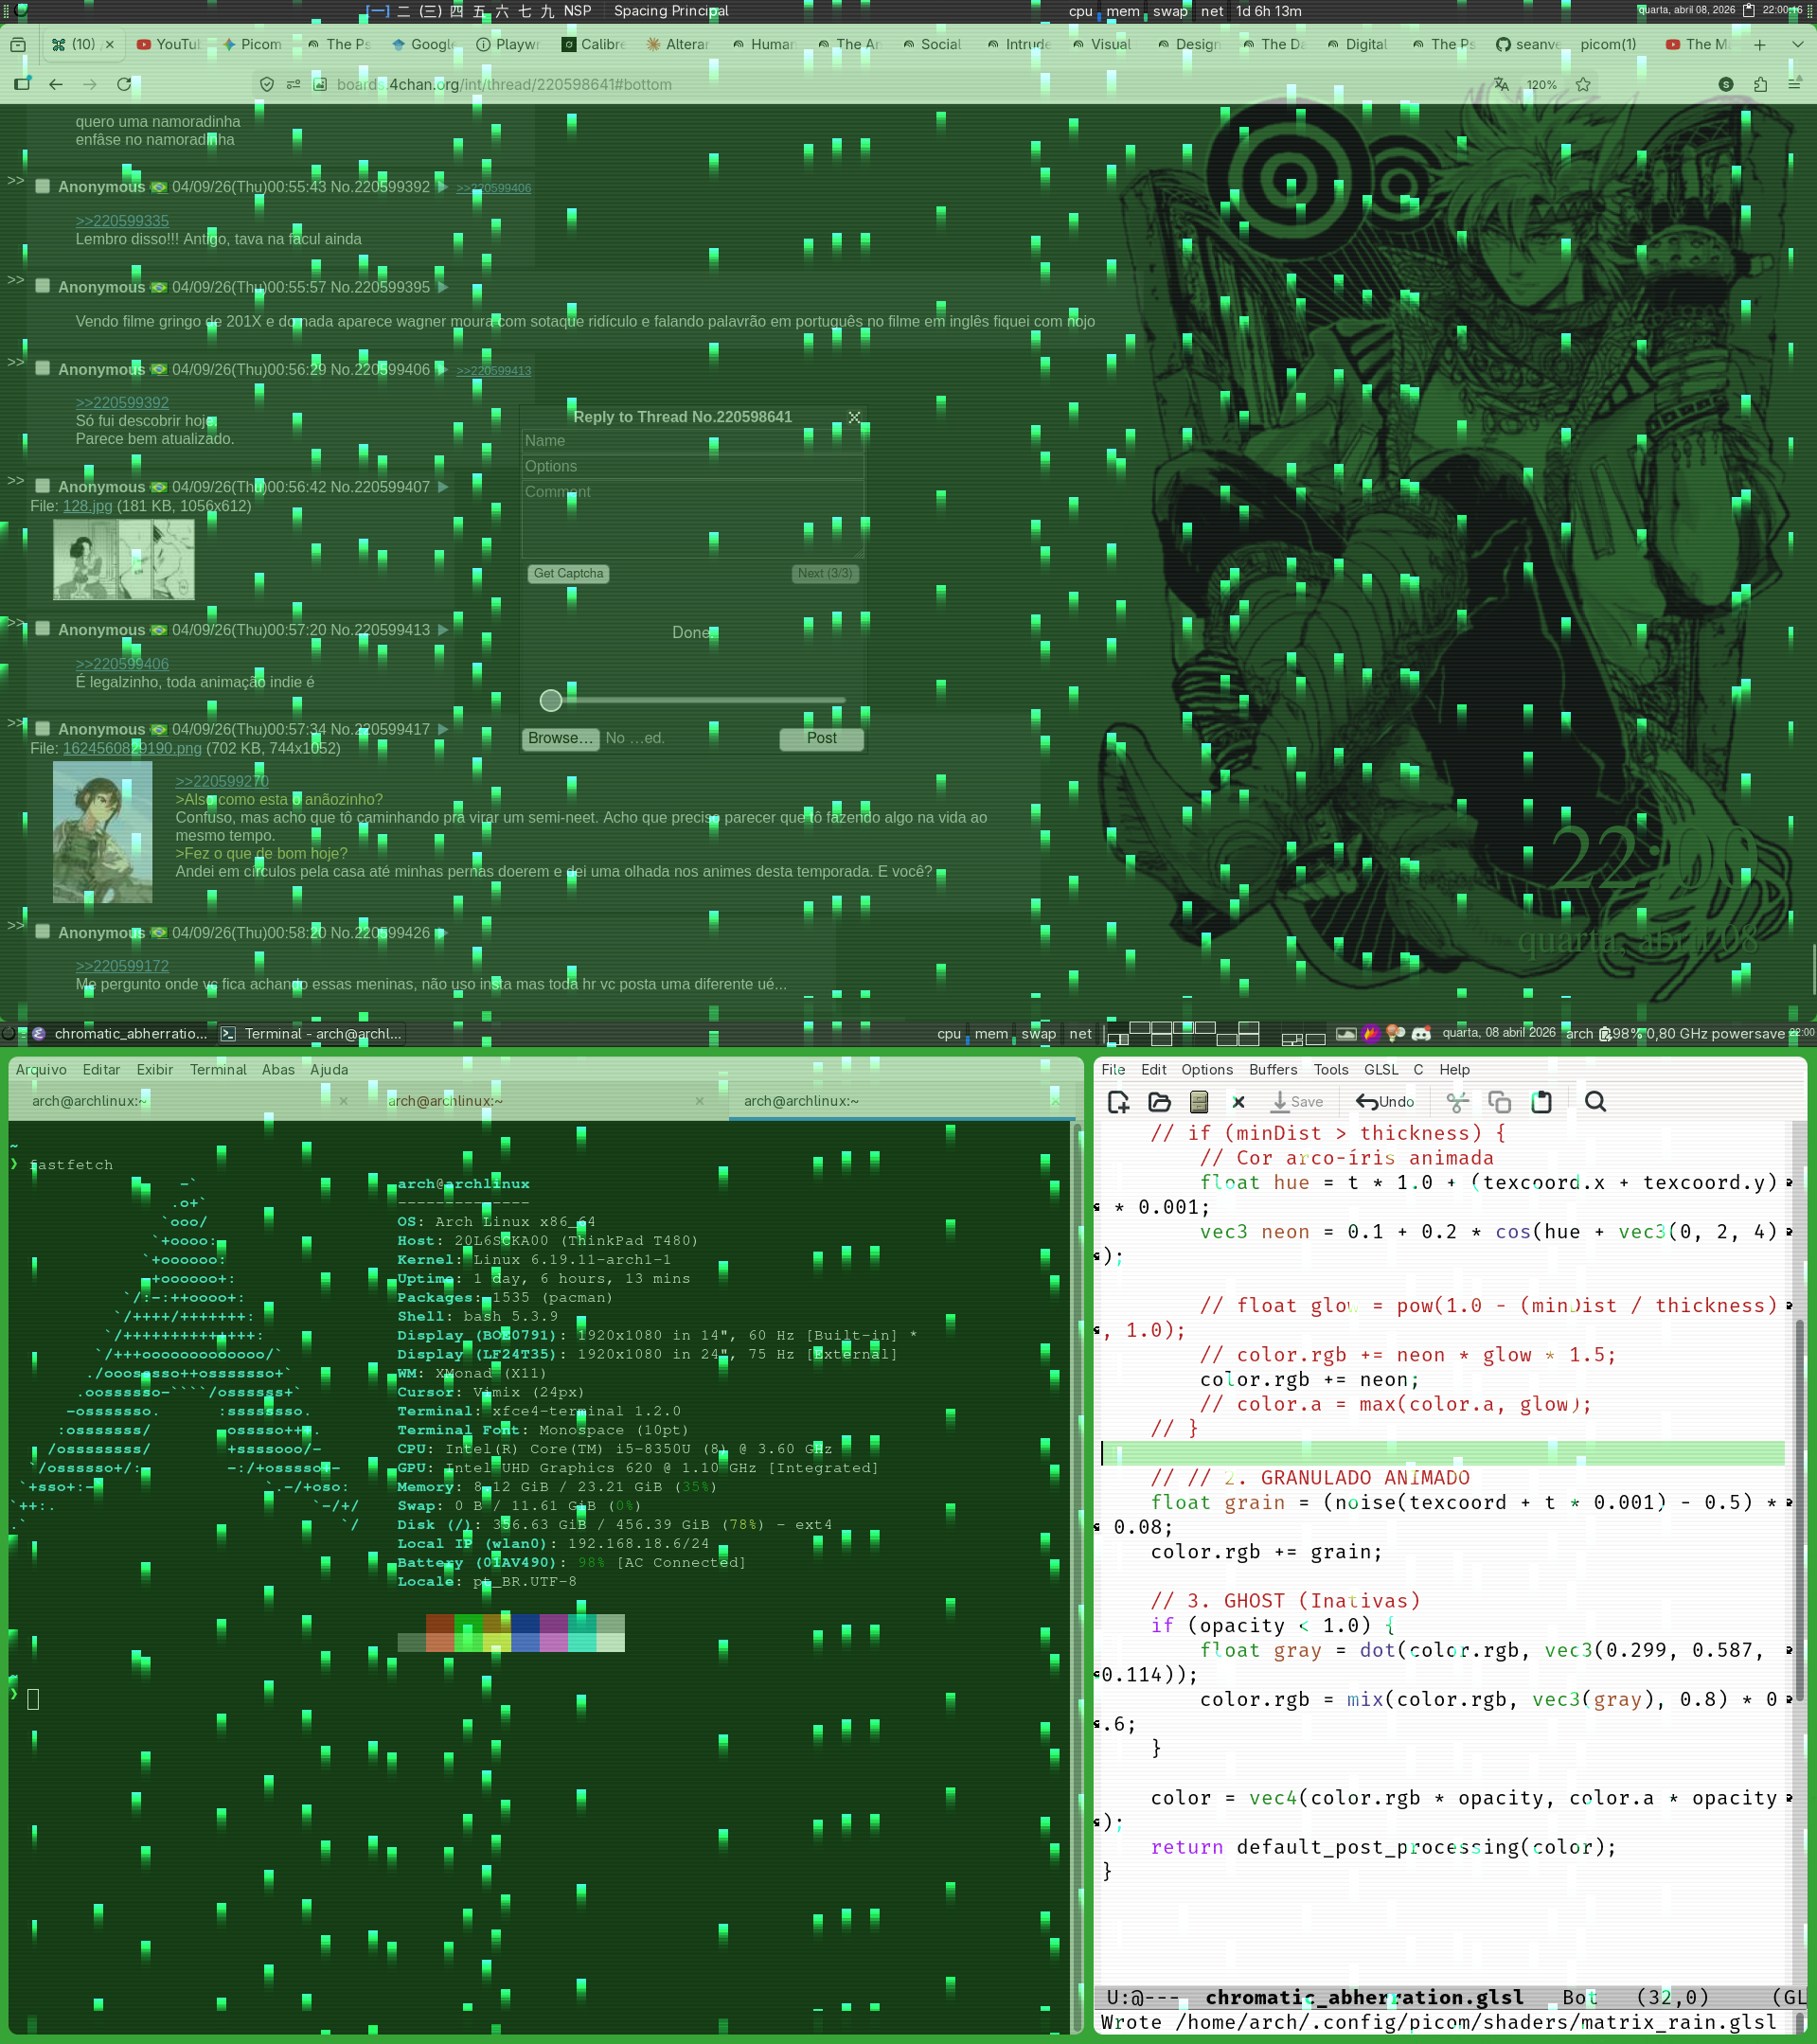Click the recent tabs icon left of the tab strip
Viewport: 1817px width, 2044px height.
point(18,45)
